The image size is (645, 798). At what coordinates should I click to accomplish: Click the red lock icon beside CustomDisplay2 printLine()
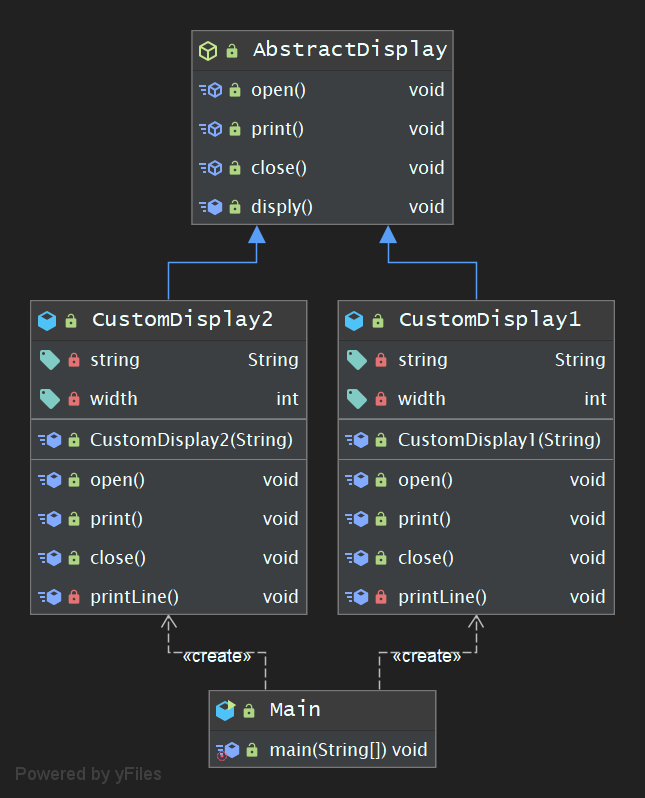click(x=73, y=597)
